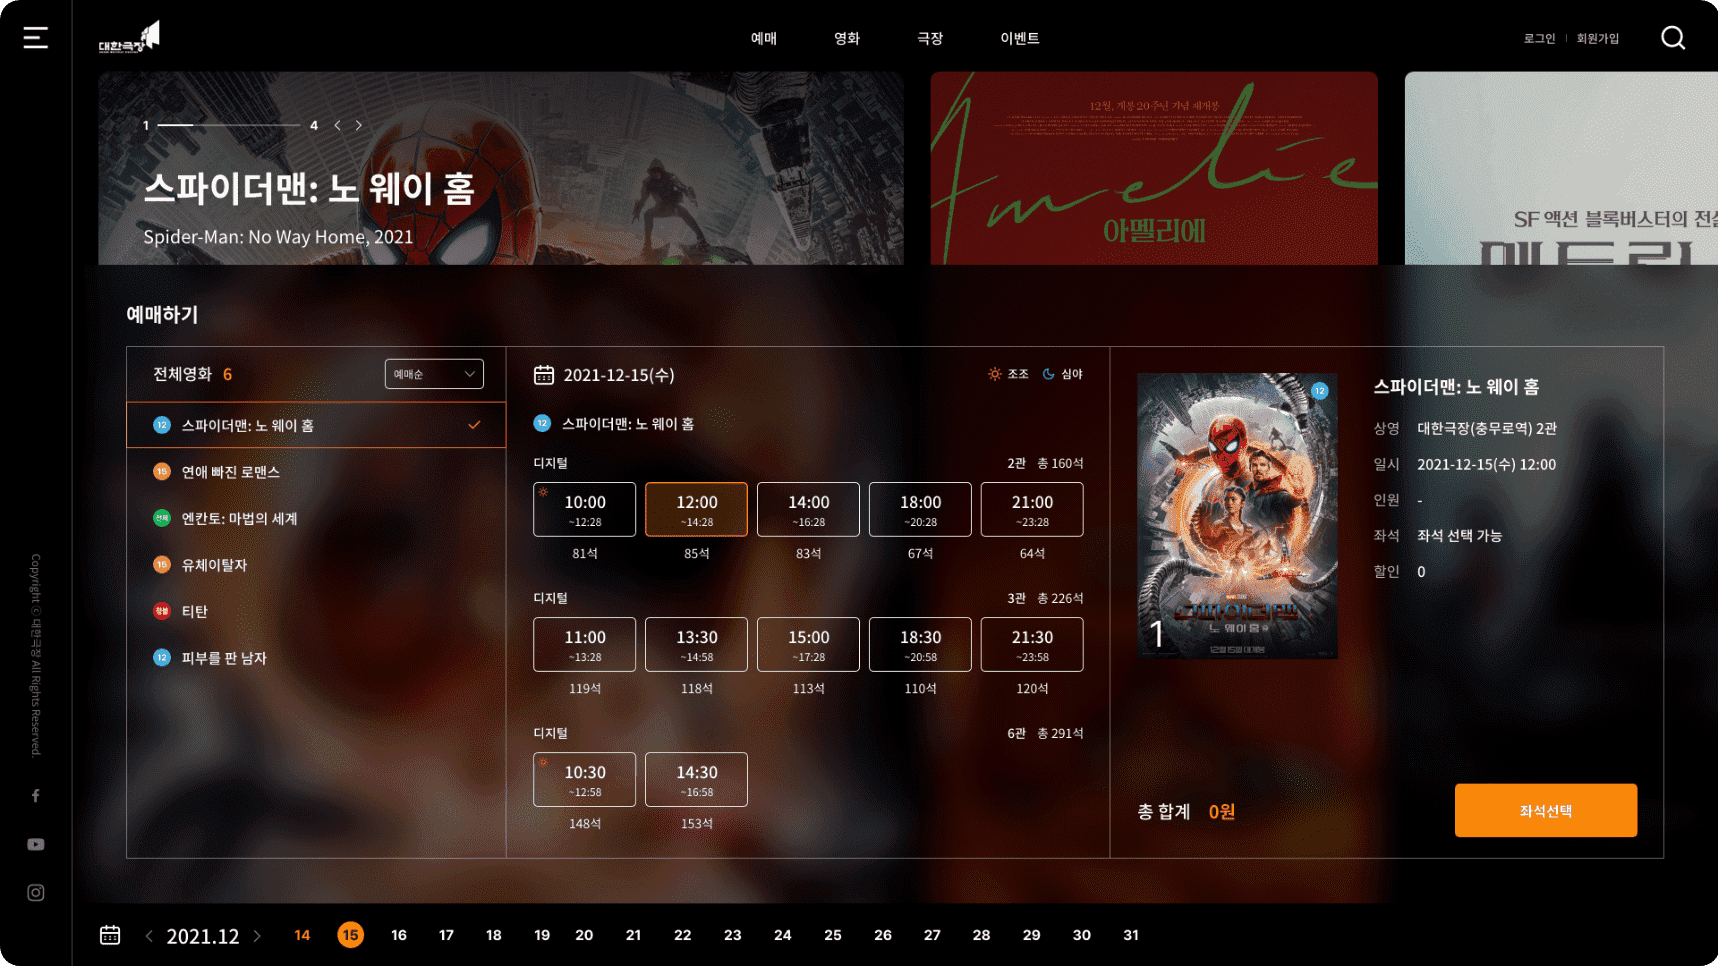1720x966 pixels.
Task: Click 로그인 link
Action: click(1539, 39)
